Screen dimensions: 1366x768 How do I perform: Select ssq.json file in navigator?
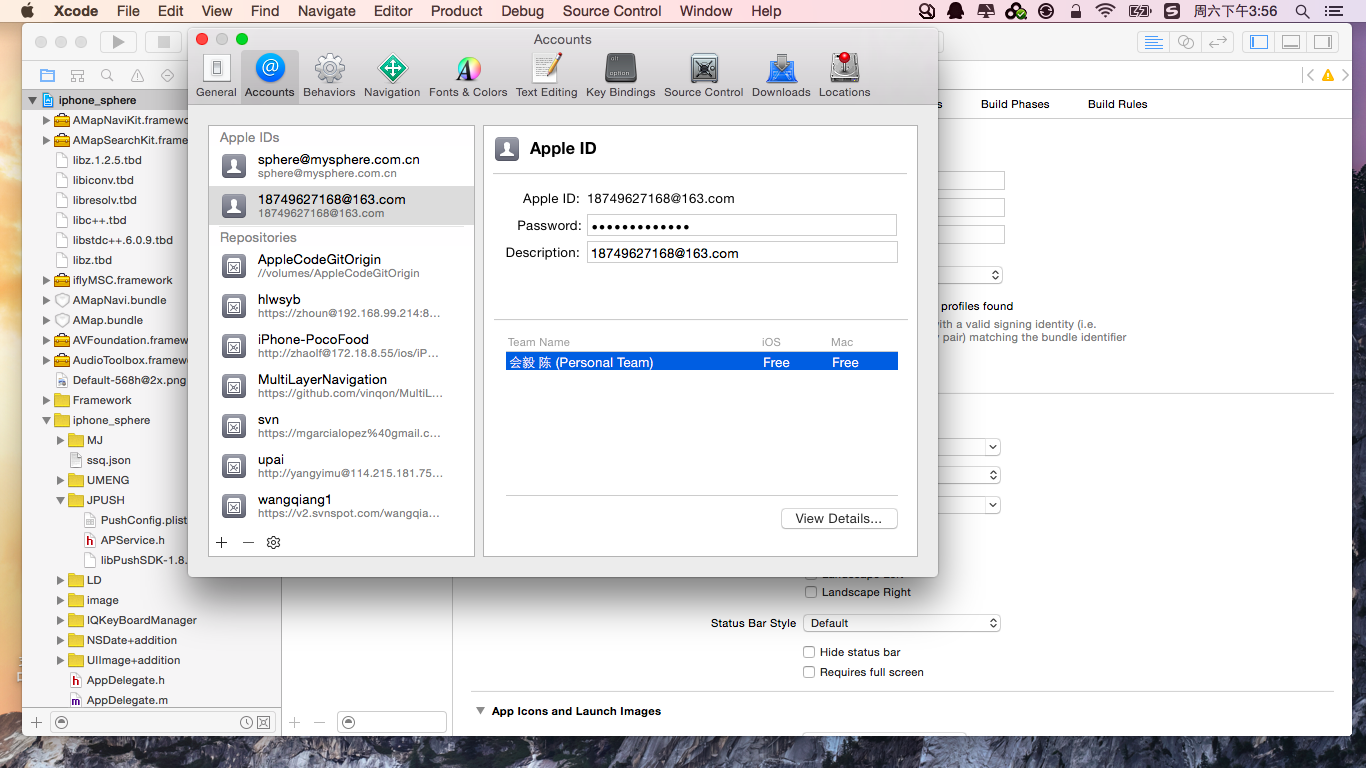tap(101, 460)
